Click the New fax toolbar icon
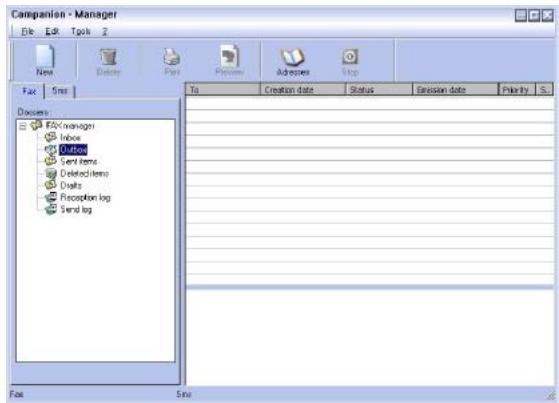This screenshot has height=403, width=559. click(45, 56)
